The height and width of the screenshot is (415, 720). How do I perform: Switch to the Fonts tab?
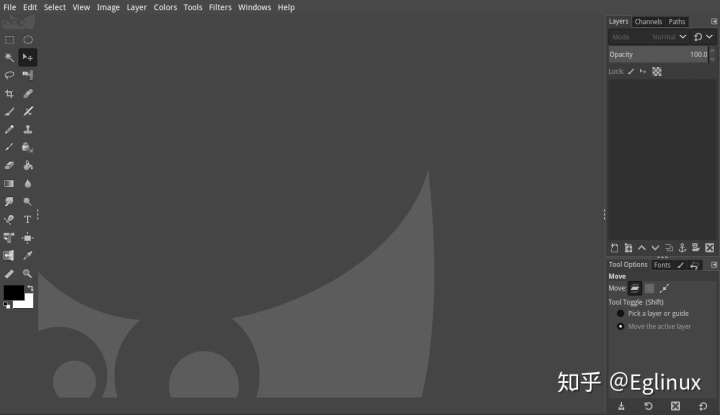click(662, 265)
